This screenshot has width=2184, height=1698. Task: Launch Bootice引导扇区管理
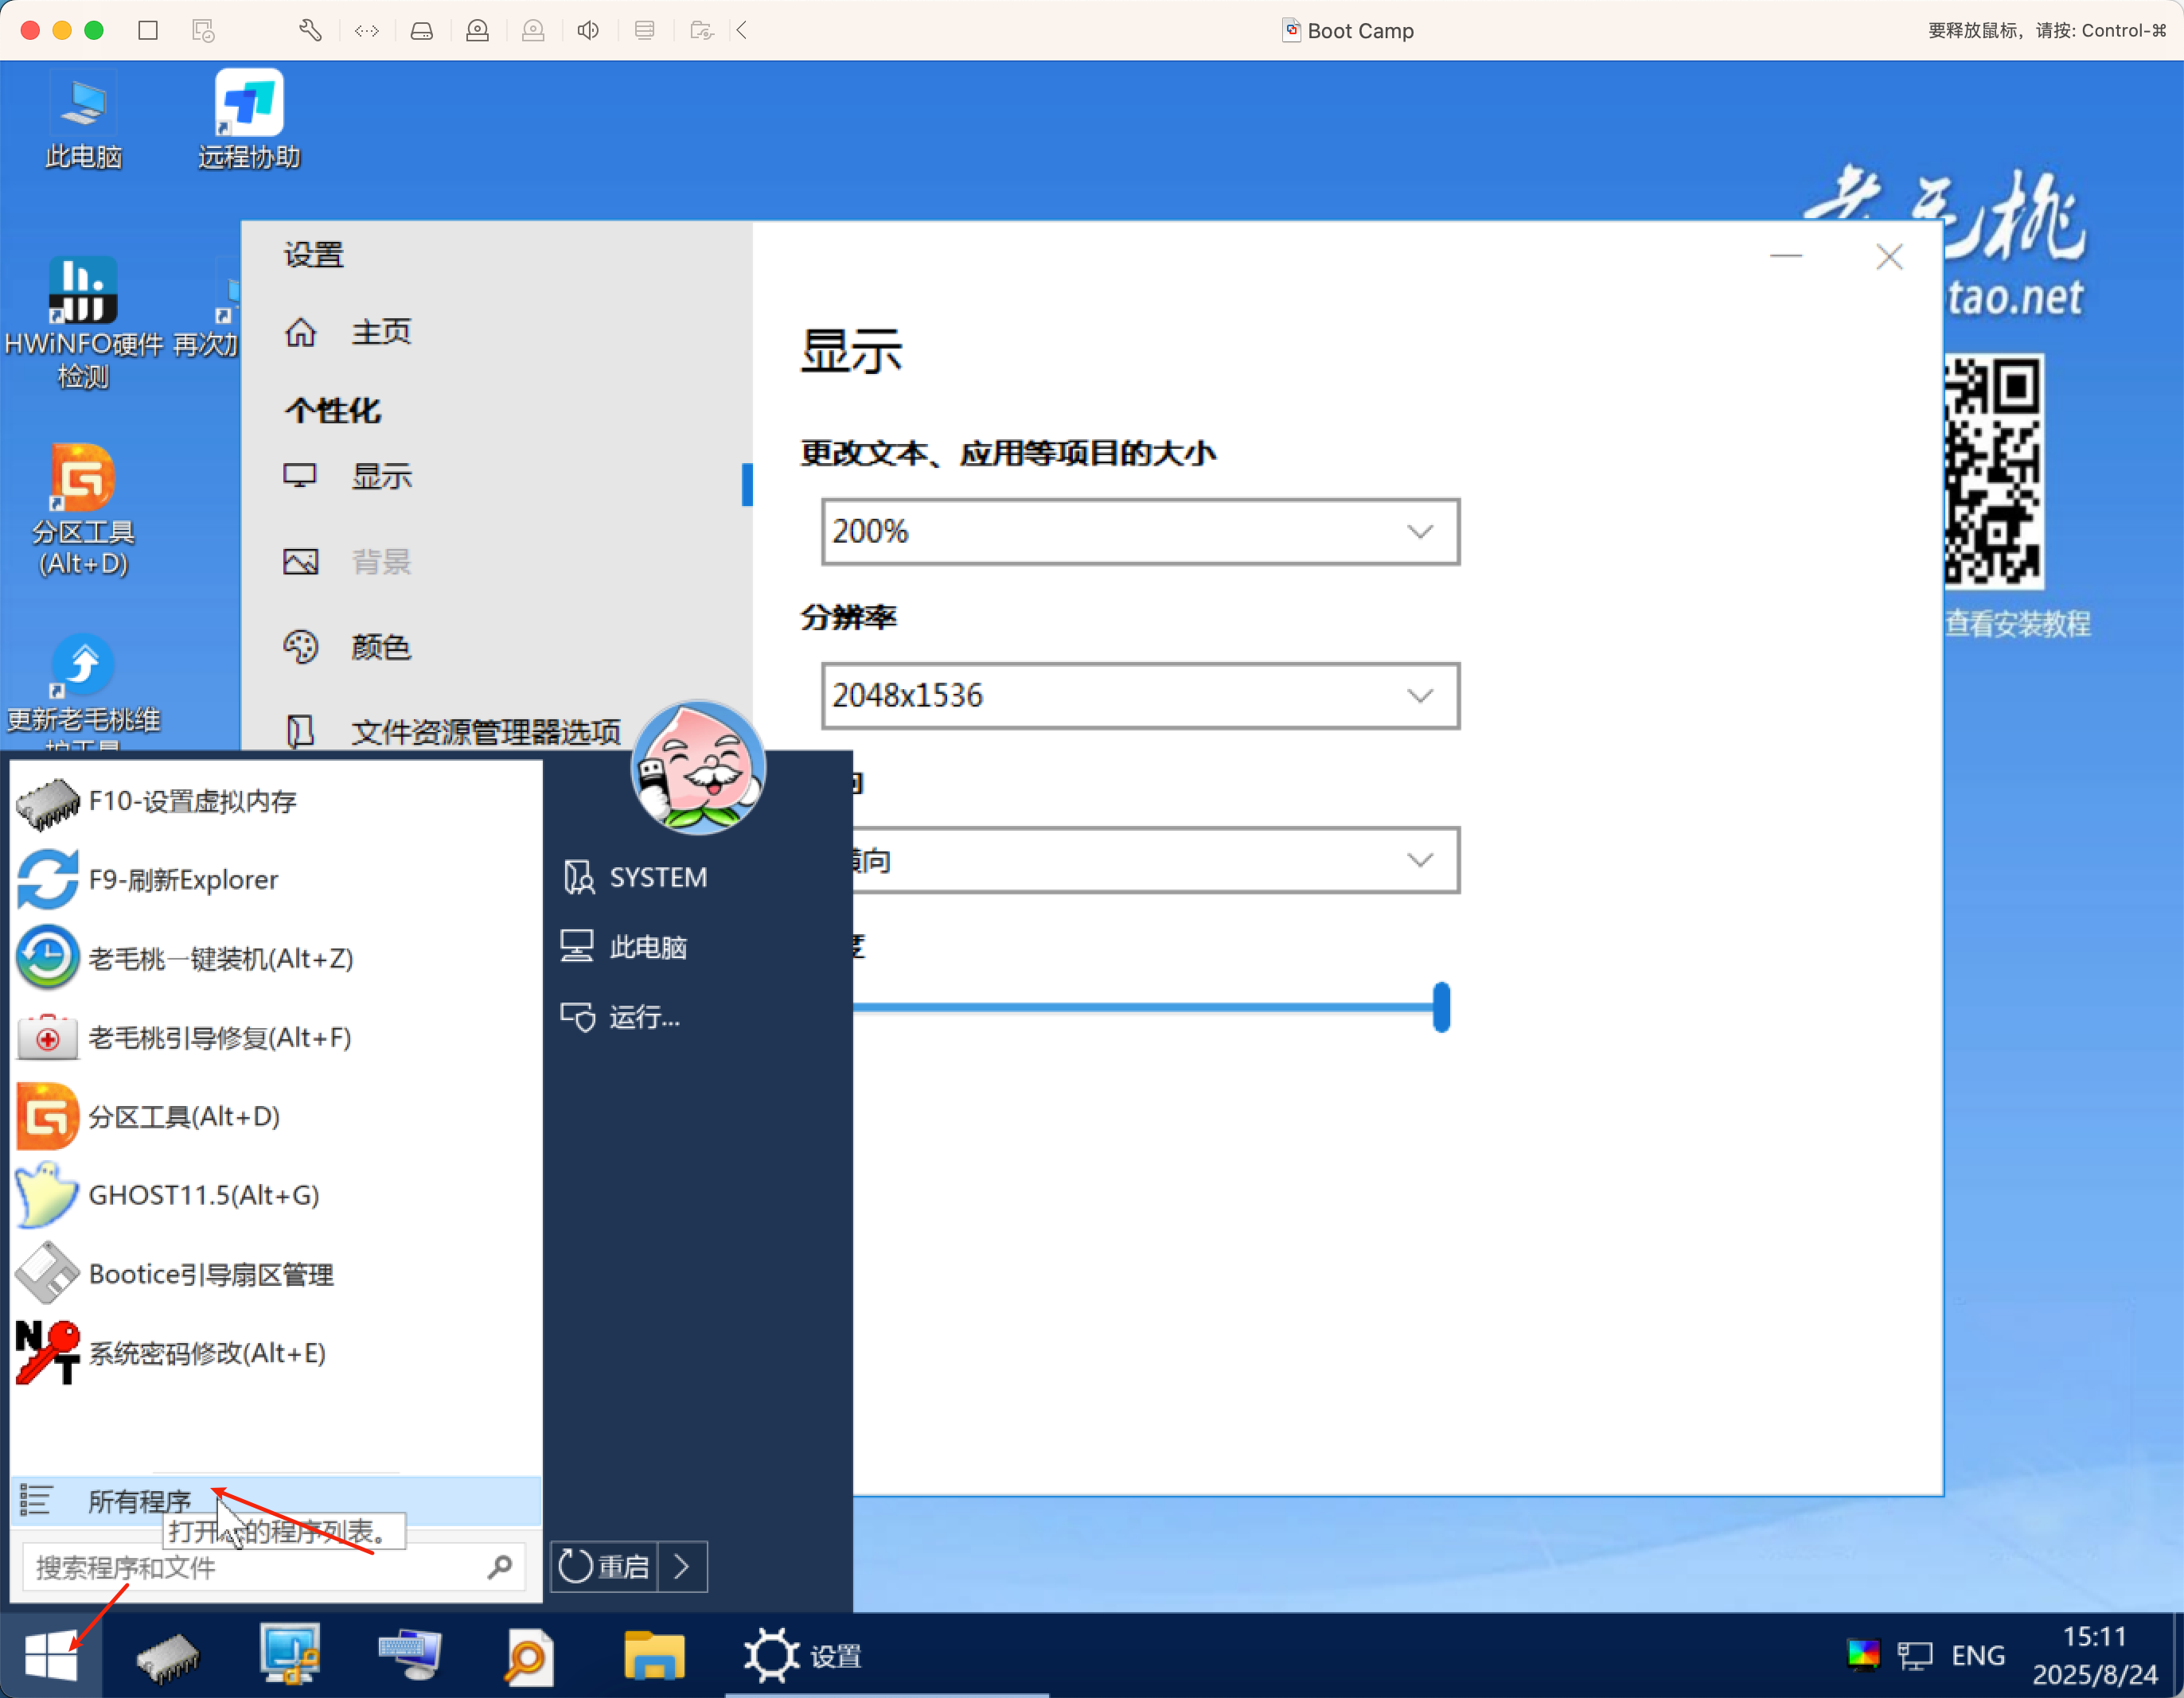click(x=275, y=1274)
